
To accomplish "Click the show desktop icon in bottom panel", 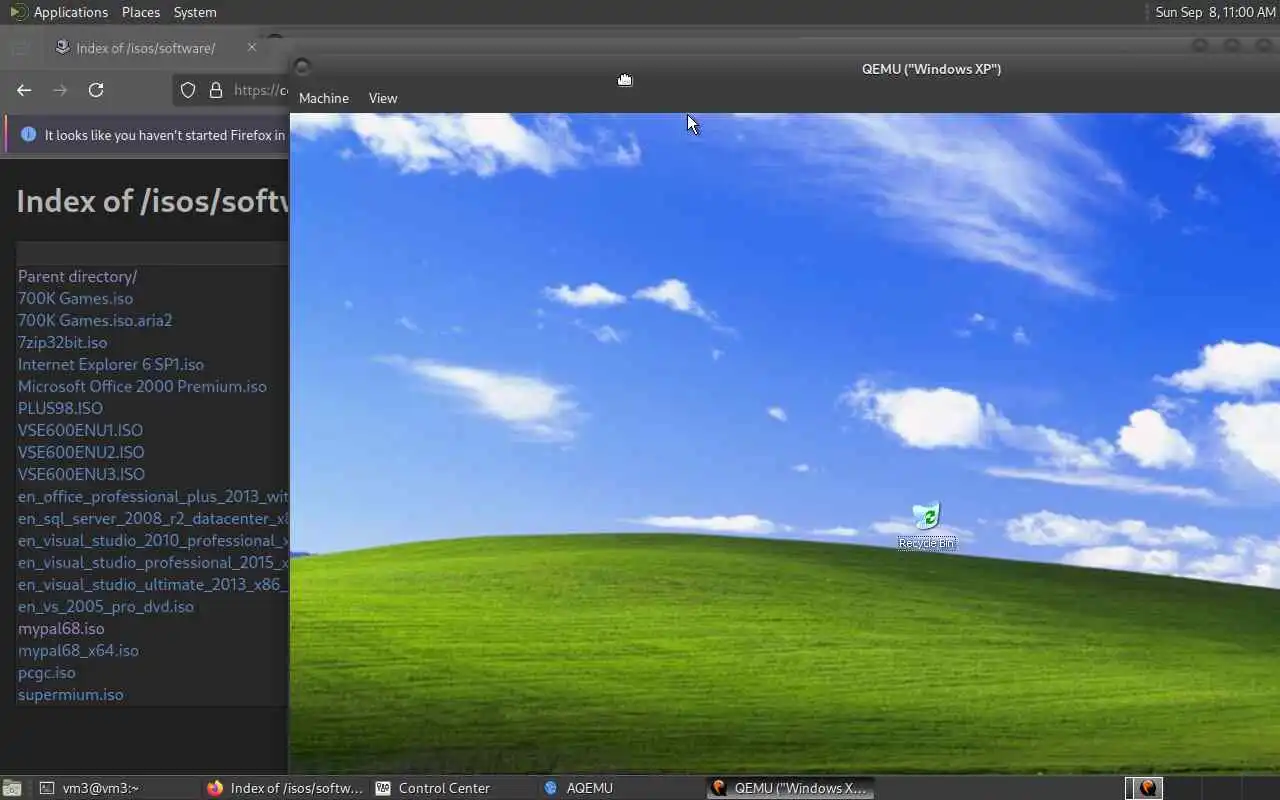I will point(12,788).
